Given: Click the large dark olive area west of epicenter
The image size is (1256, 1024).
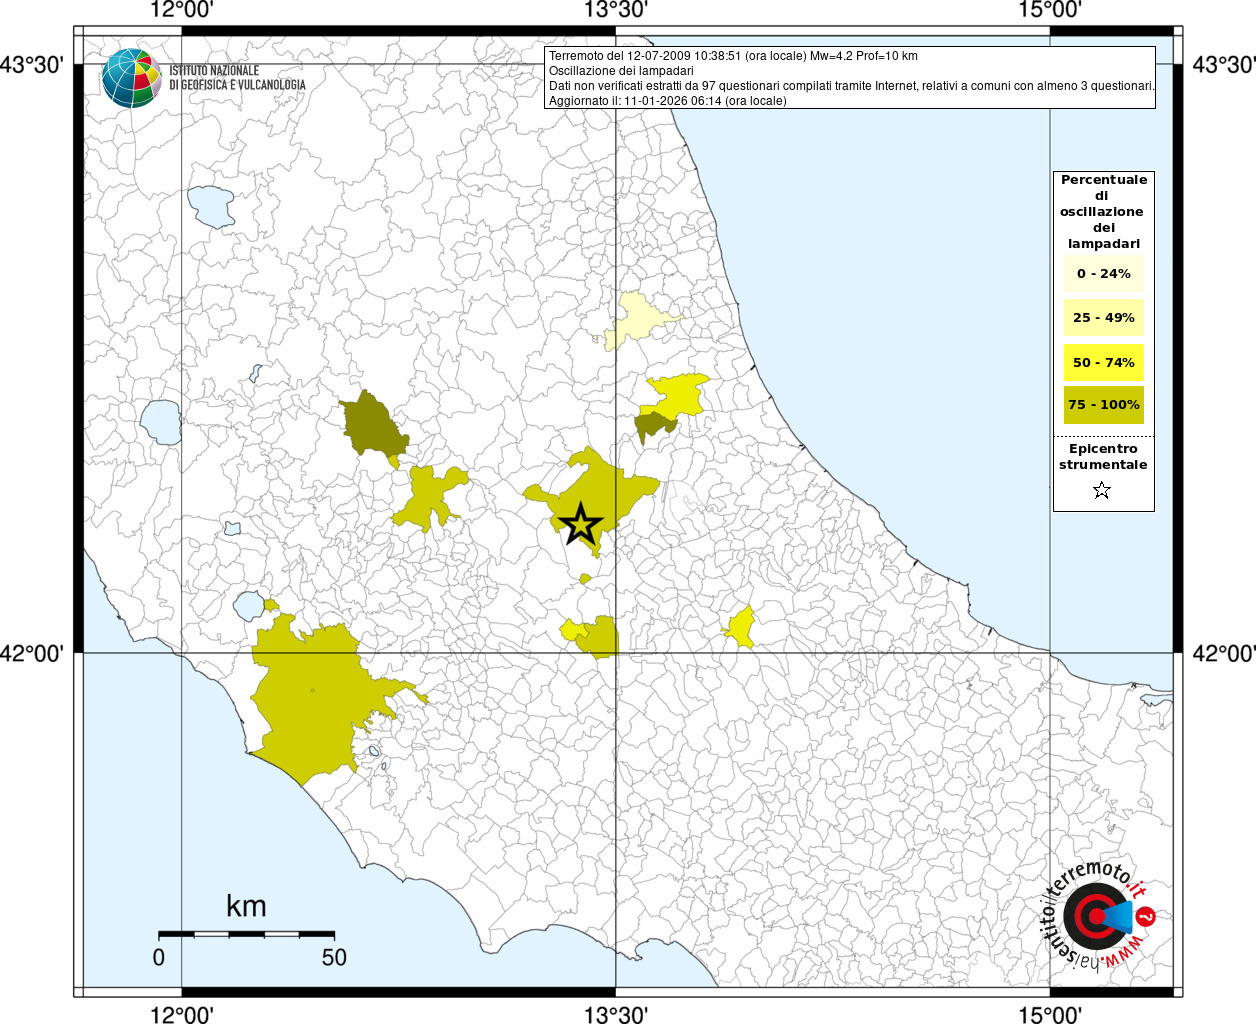Looking at the screenshot, I should 372,426.
